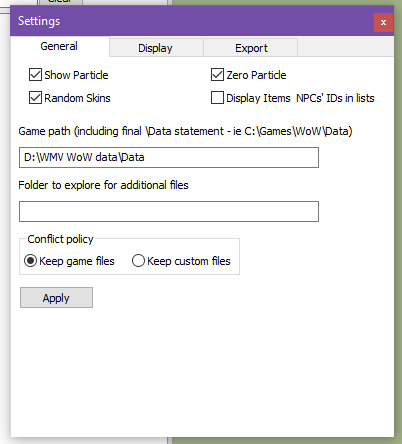402x444 pixels.
Task: Click the Folder to explore label text
Action: coord(103,185)
